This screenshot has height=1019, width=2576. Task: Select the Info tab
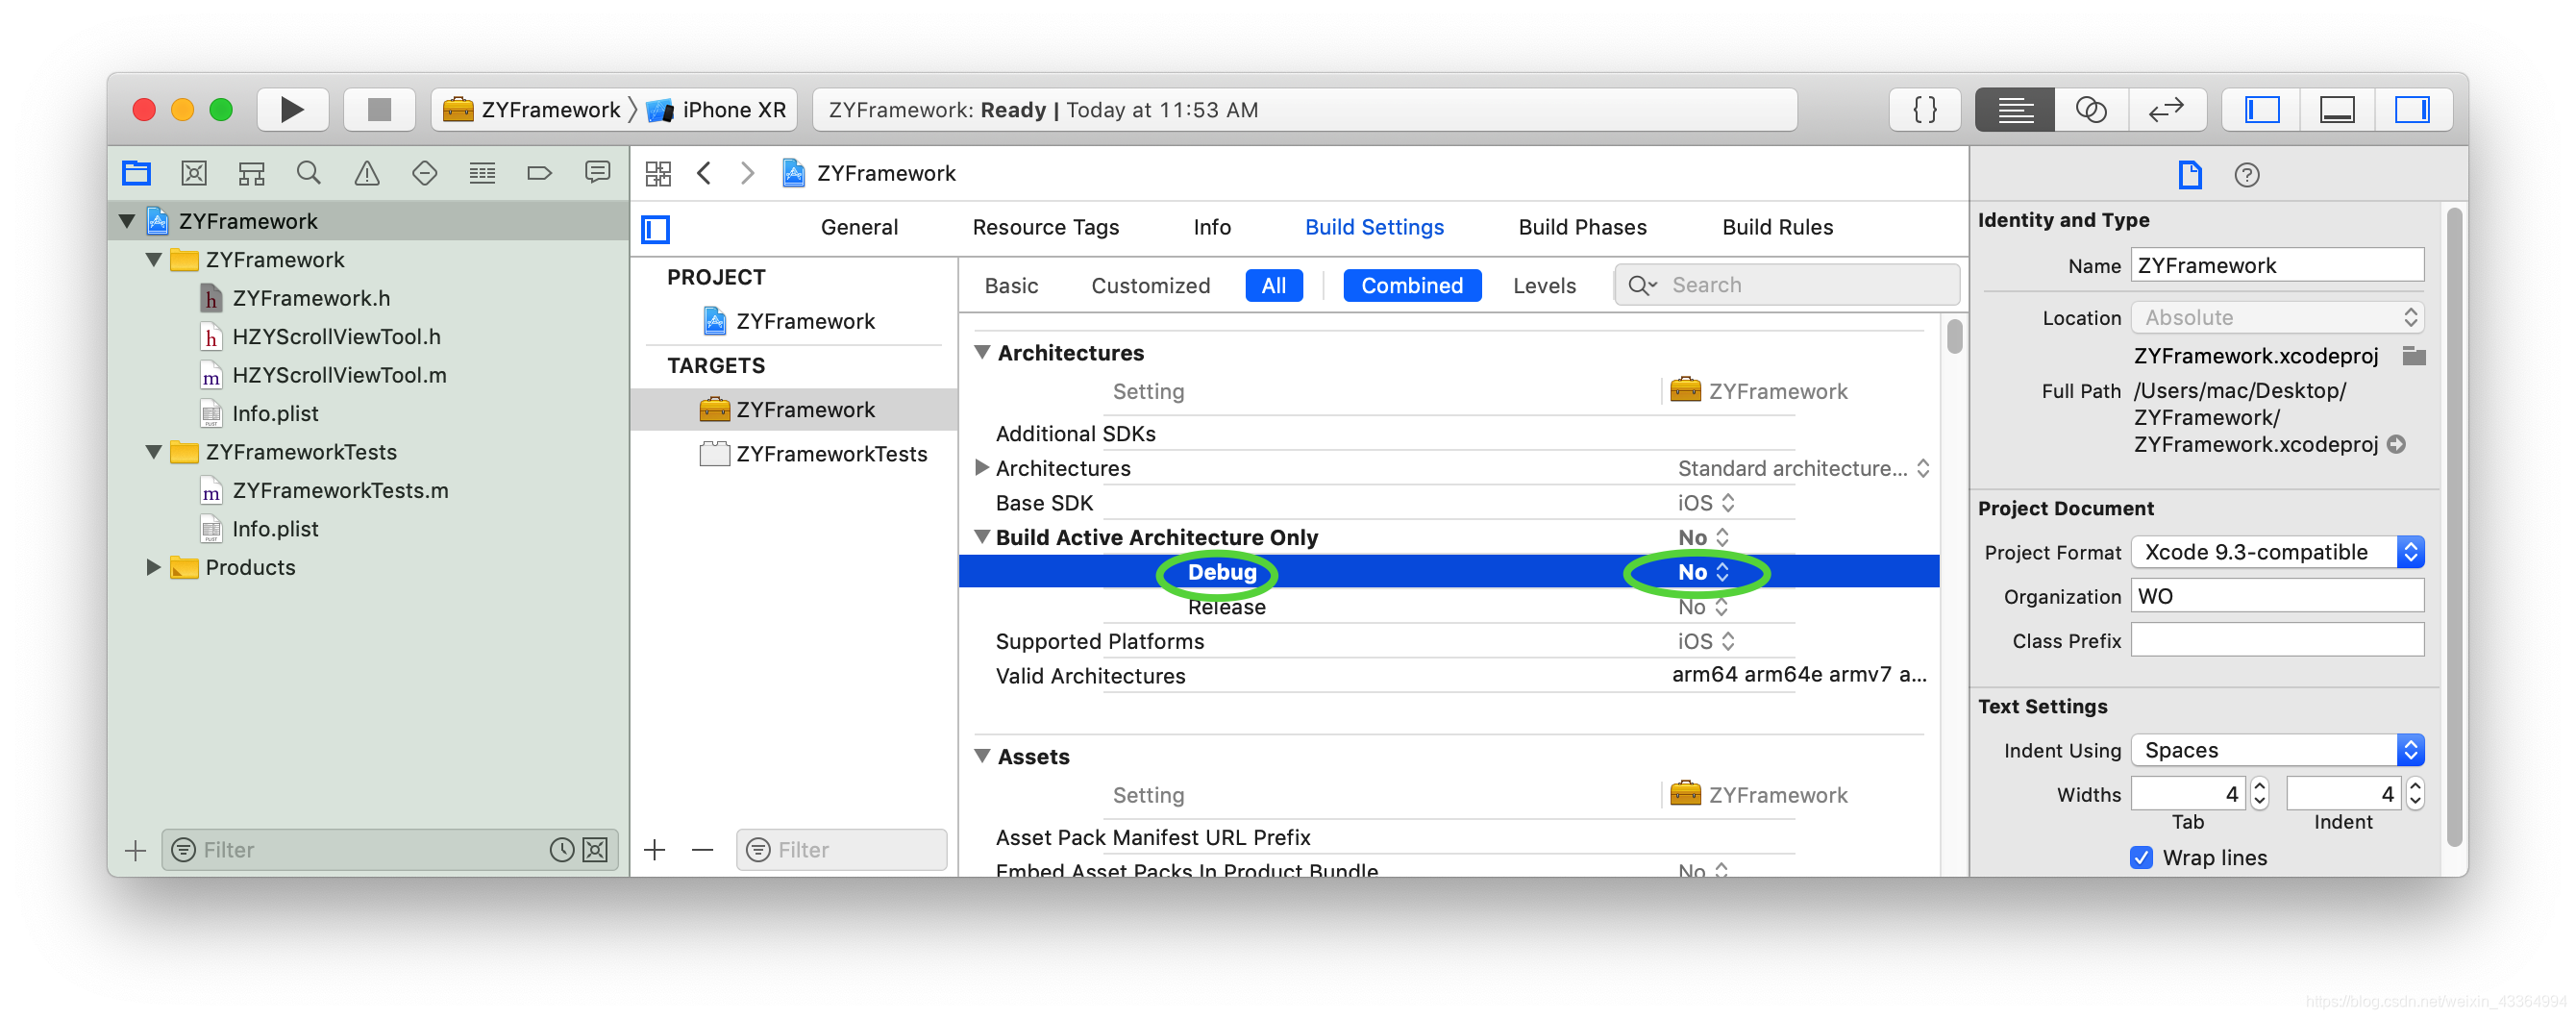[1211, 227]
